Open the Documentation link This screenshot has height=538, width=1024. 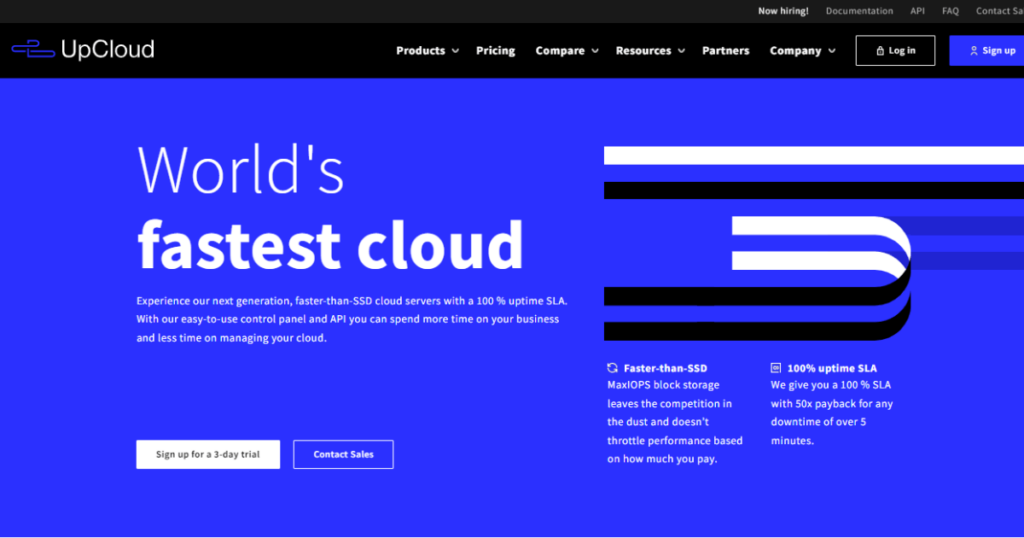[859, 11]
